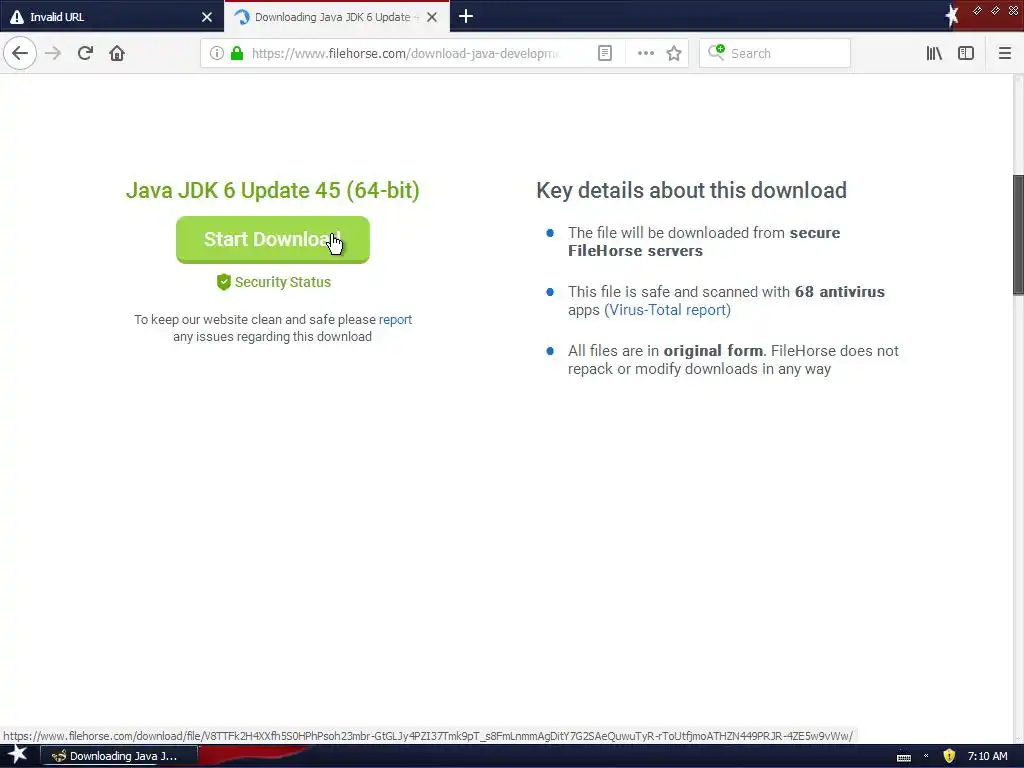Viewport: 1024px width, 768px height.
Task: Follow the report link
Action: 395,319
